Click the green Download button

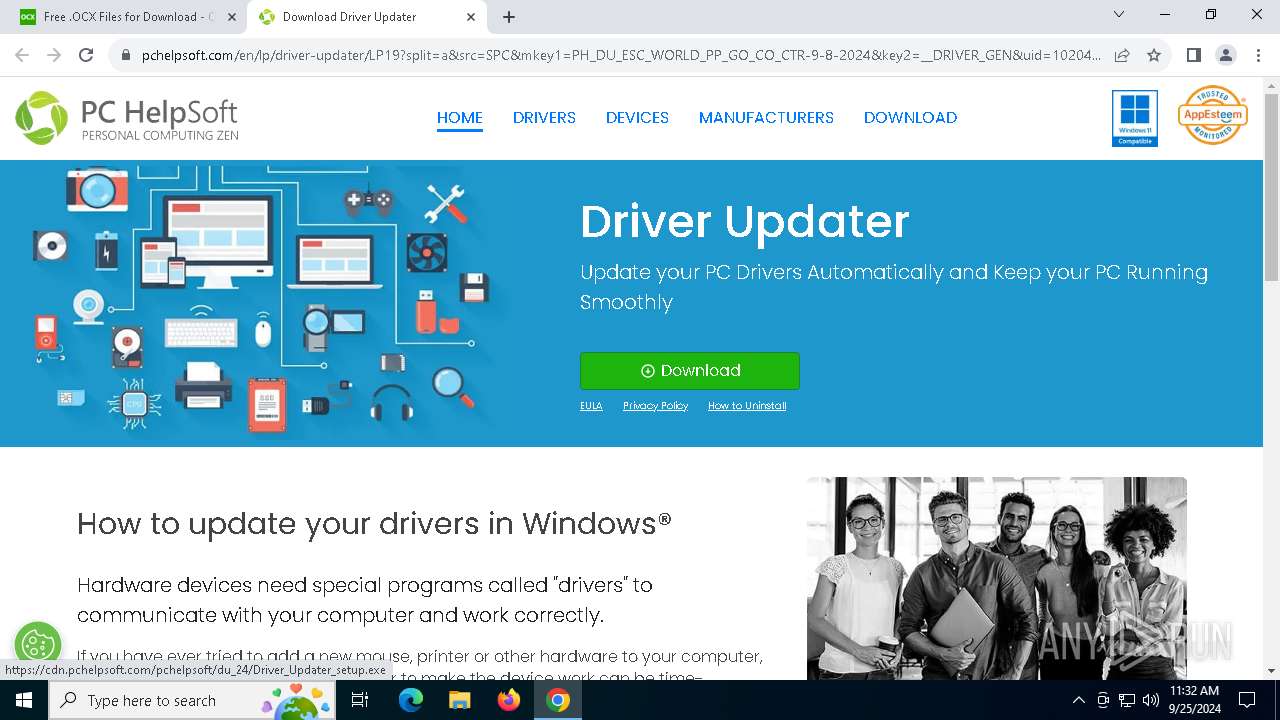point(690,371)
